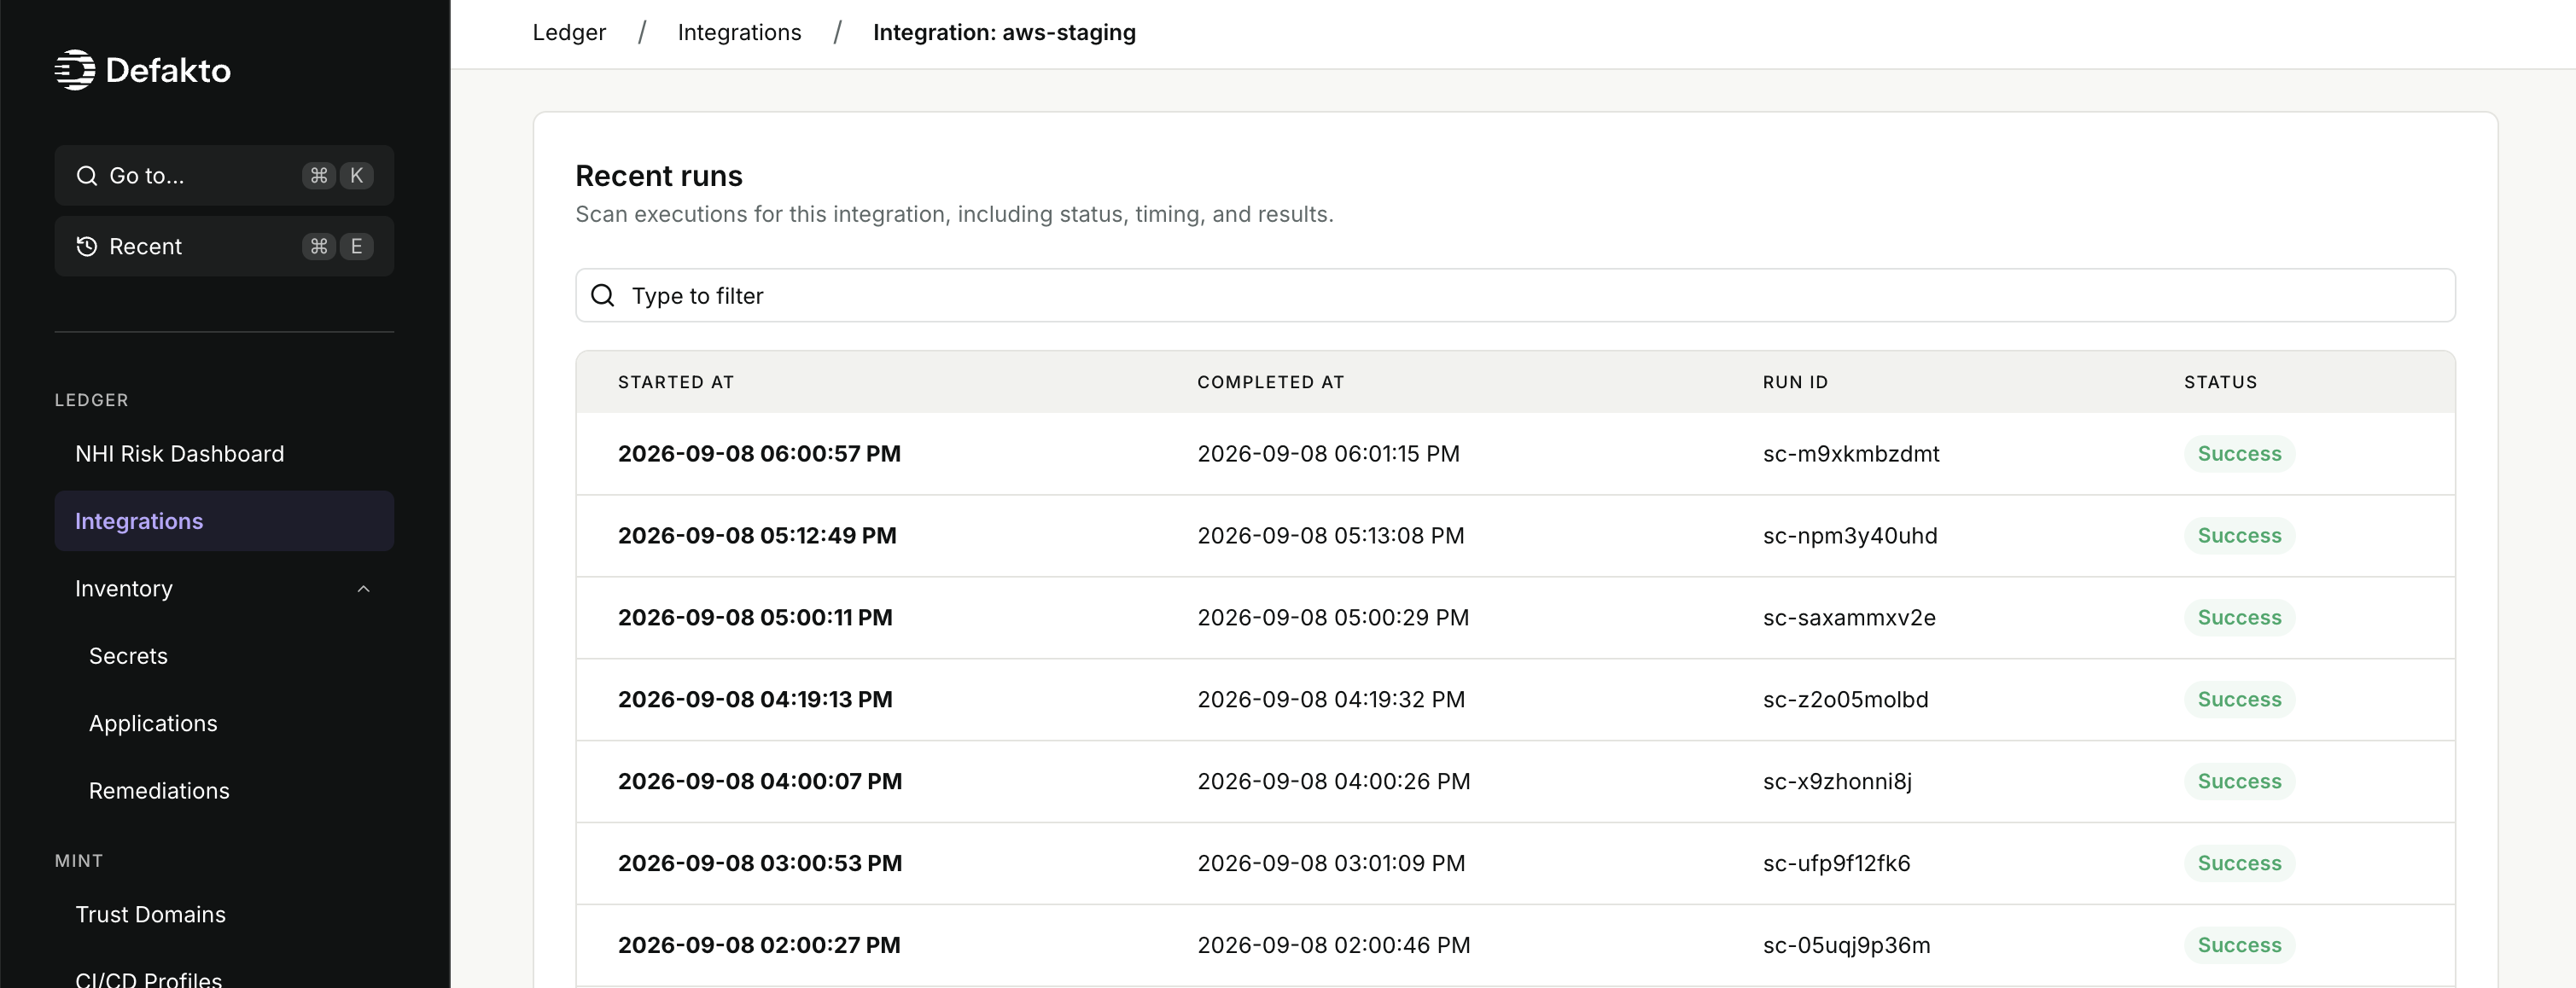Viewport: 2576px width, 988px height.
Task: Click run ID sc-z2o05molbd
Action: pos(1845,700)
